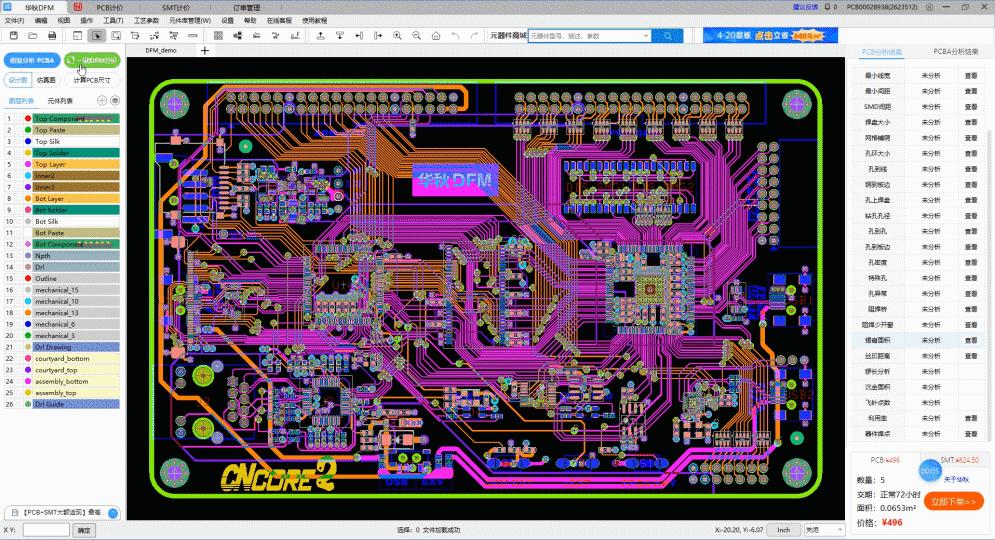
Task: Switch to the PCB计价 tab
Action: click(109, 8)
